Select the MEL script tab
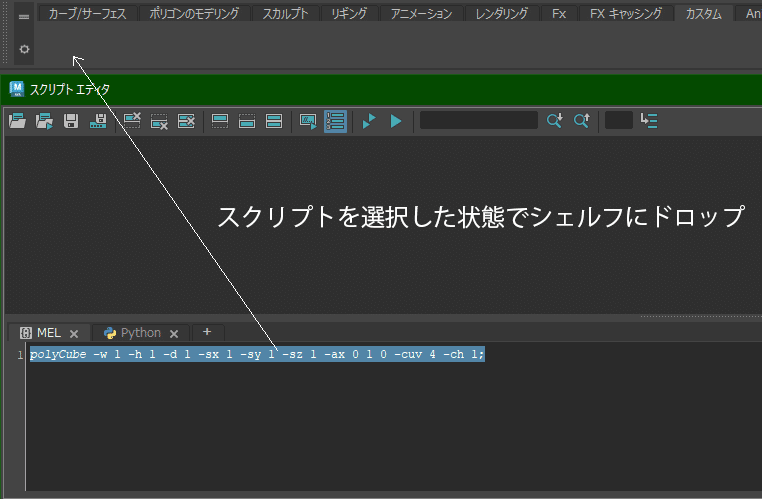Screen dimensions: 762x499 pos(49,333)
